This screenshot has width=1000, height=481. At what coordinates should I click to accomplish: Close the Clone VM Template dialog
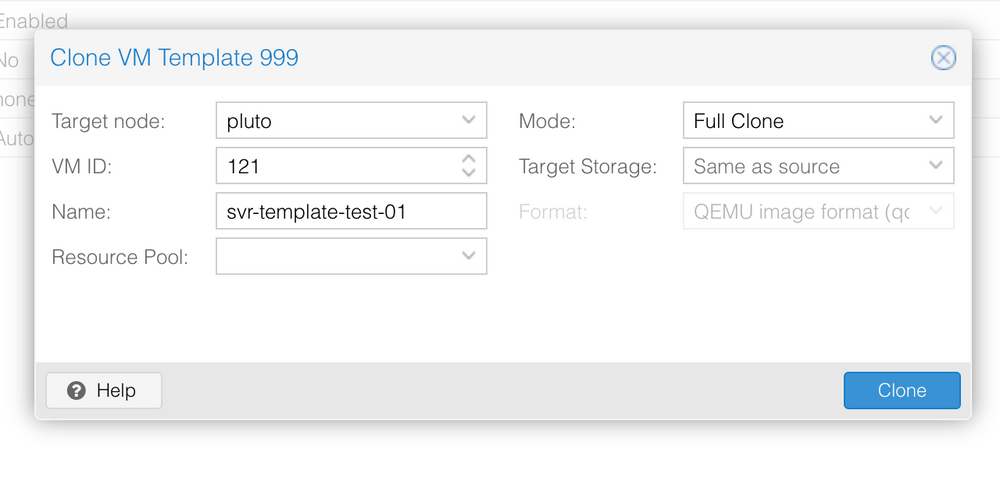[943, 58]
